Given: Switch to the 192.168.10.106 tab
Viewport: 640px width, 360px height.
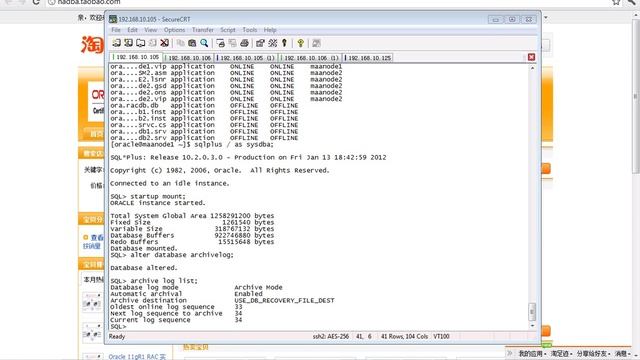Looking at the screenshot, I should [189, 58].
